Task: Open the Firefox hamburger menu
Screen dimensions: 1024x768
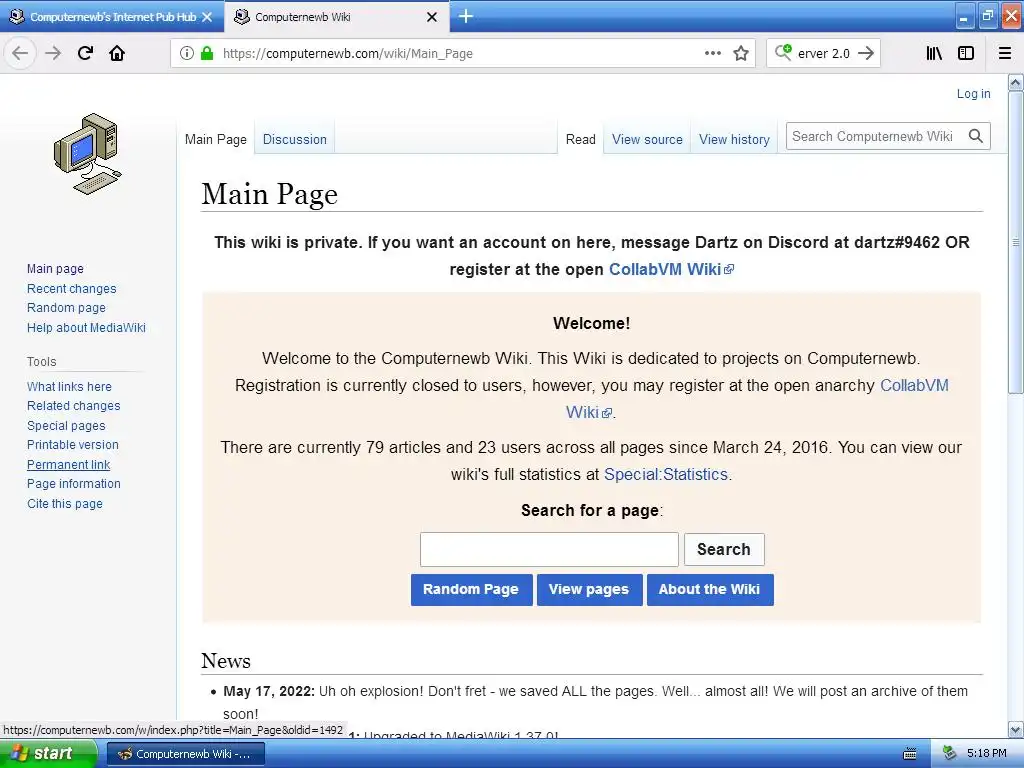Action: pyautogui.click(x=1005, y=53)
